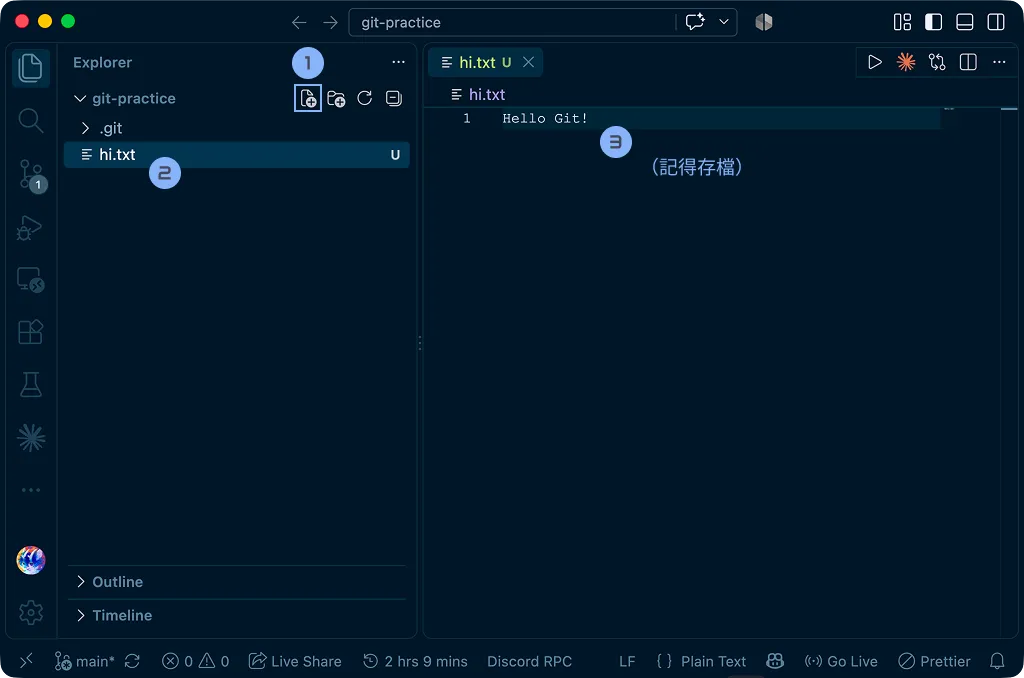Show additional views via activity bar ellipsis

tap(31, 490)
